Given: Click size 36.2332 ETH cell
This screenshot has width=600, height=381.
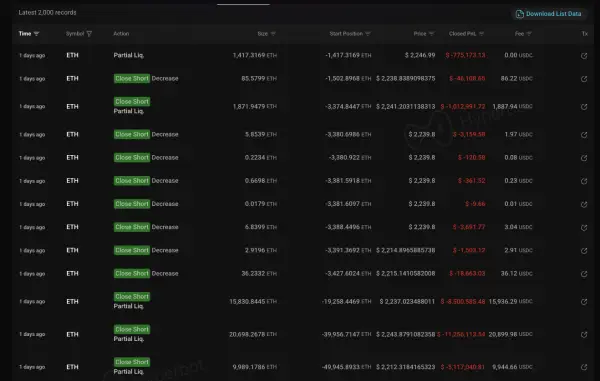Looking at the screenshot, I should click(259, 274).
